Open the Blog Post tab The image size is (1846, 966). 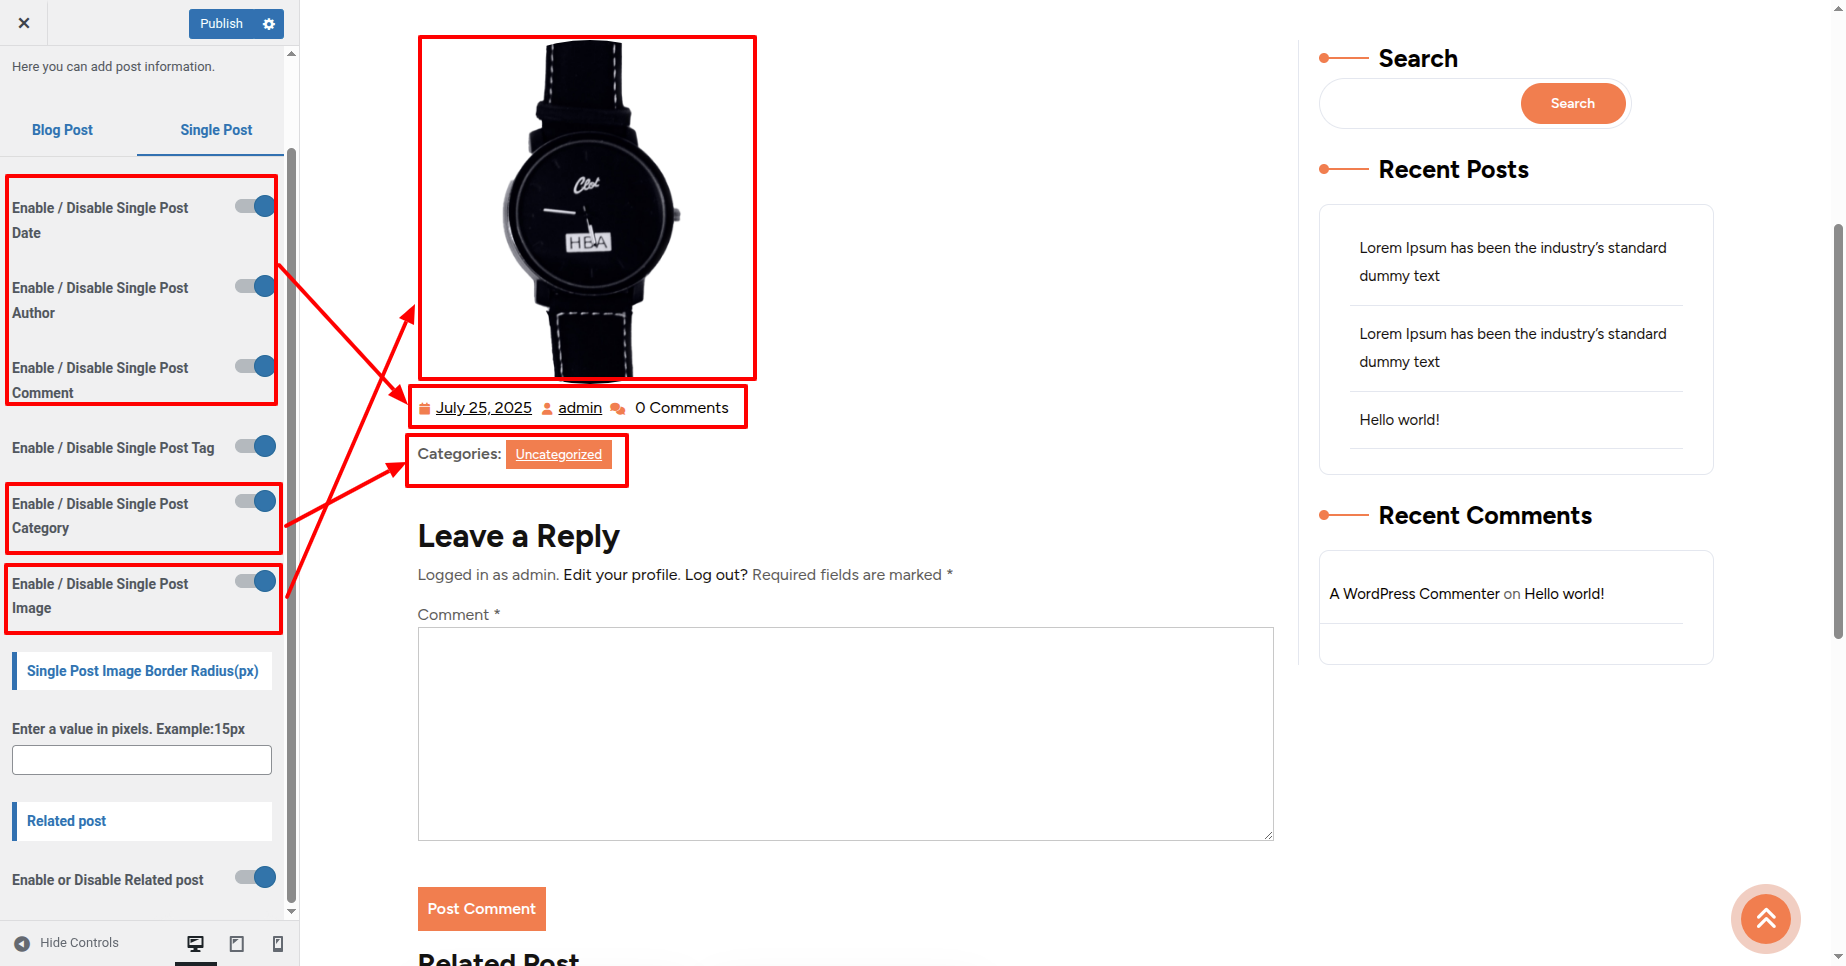pyautogui.click(x=62, y=130)
